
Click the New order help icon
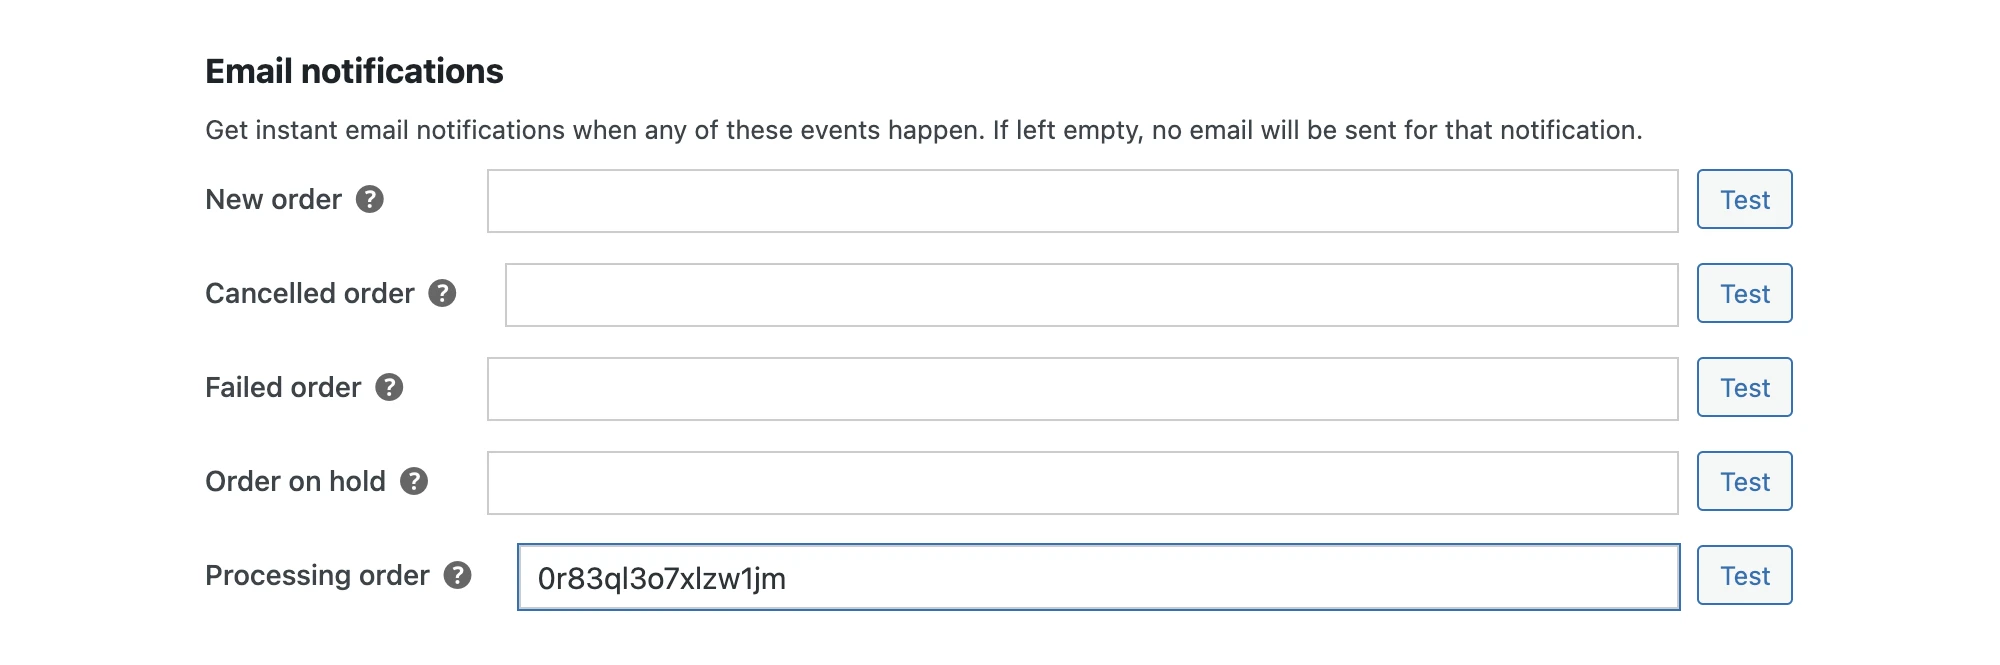(370, 199)
